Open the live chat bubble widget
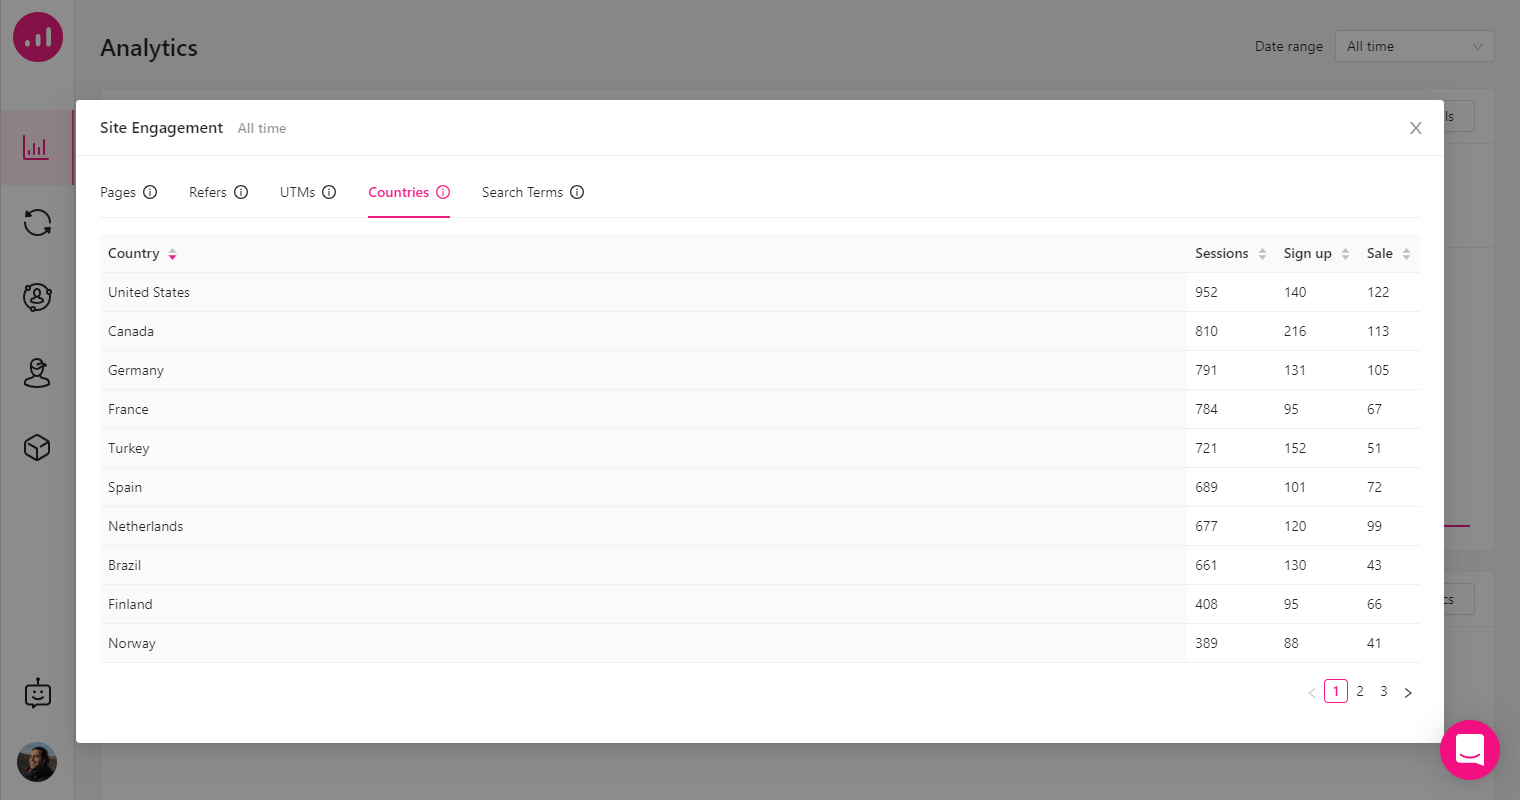 coord(1469,750)
